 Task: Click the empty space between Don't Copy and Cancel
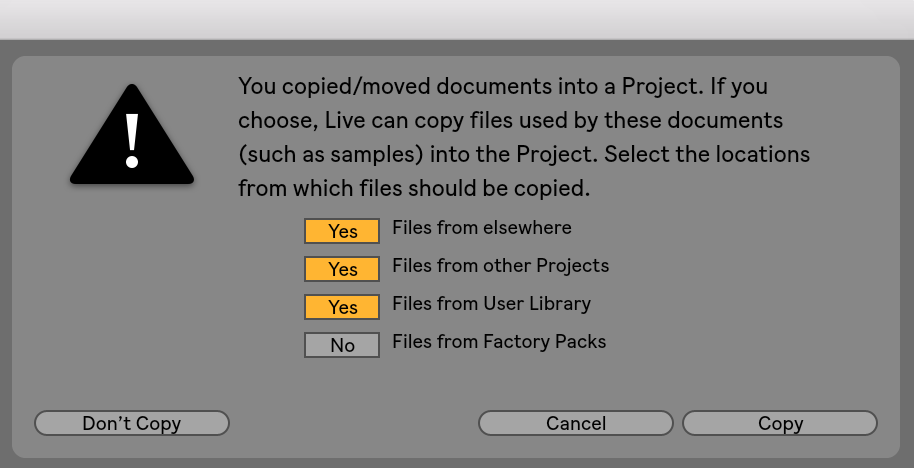pos(353,423)
